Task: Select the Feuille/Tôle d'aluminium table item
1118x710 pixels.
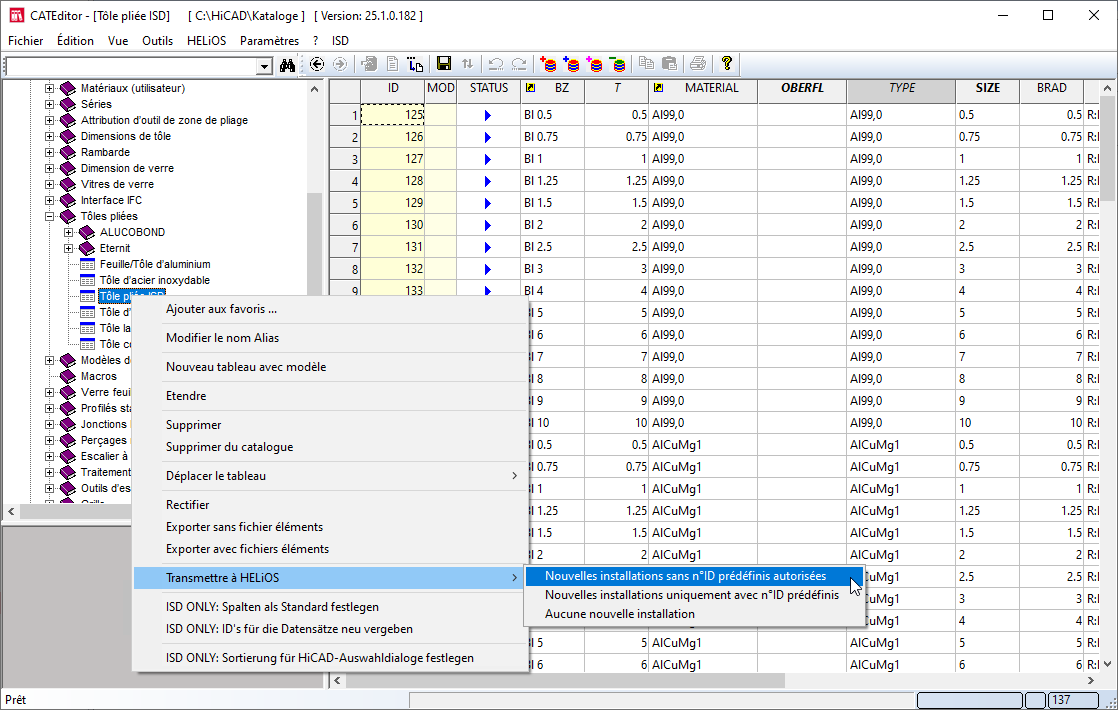Action: pos(155,264)
